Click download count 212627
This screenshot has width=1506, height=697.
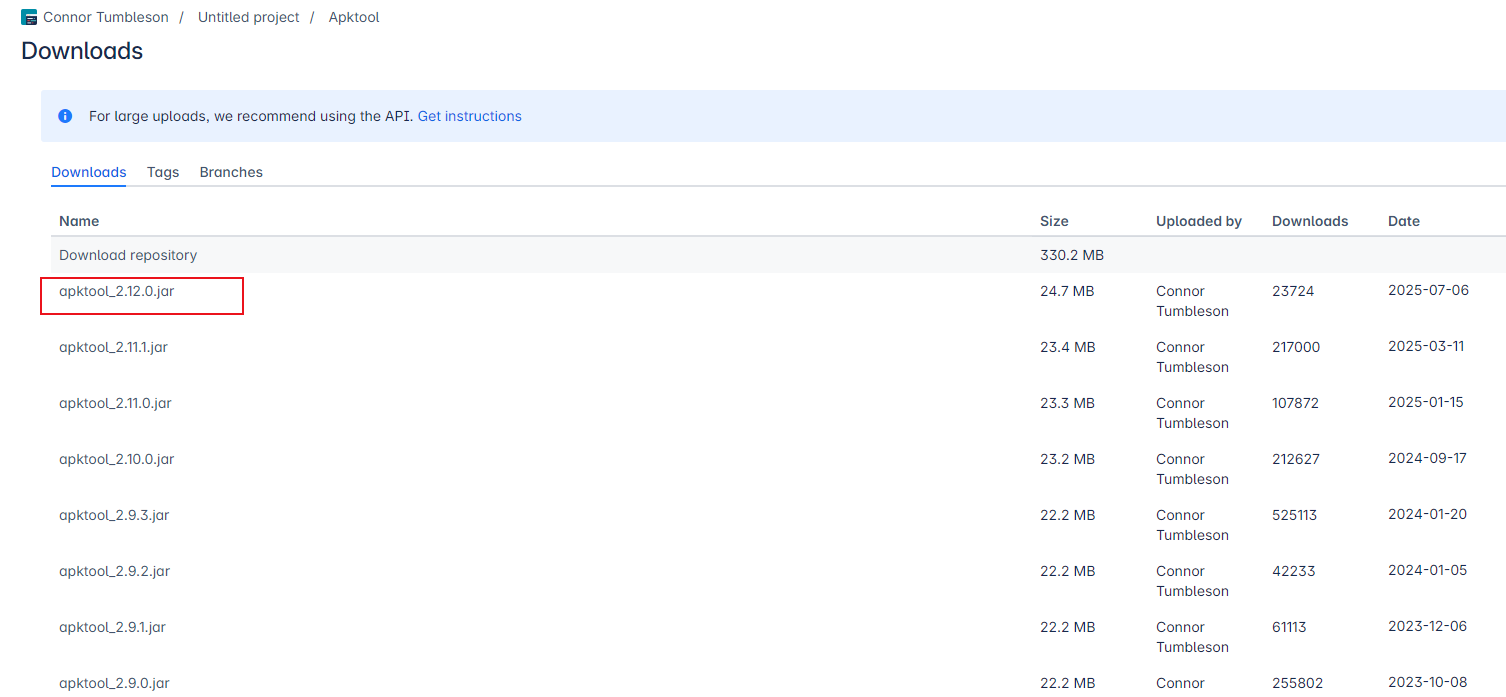click(1296, 459)
